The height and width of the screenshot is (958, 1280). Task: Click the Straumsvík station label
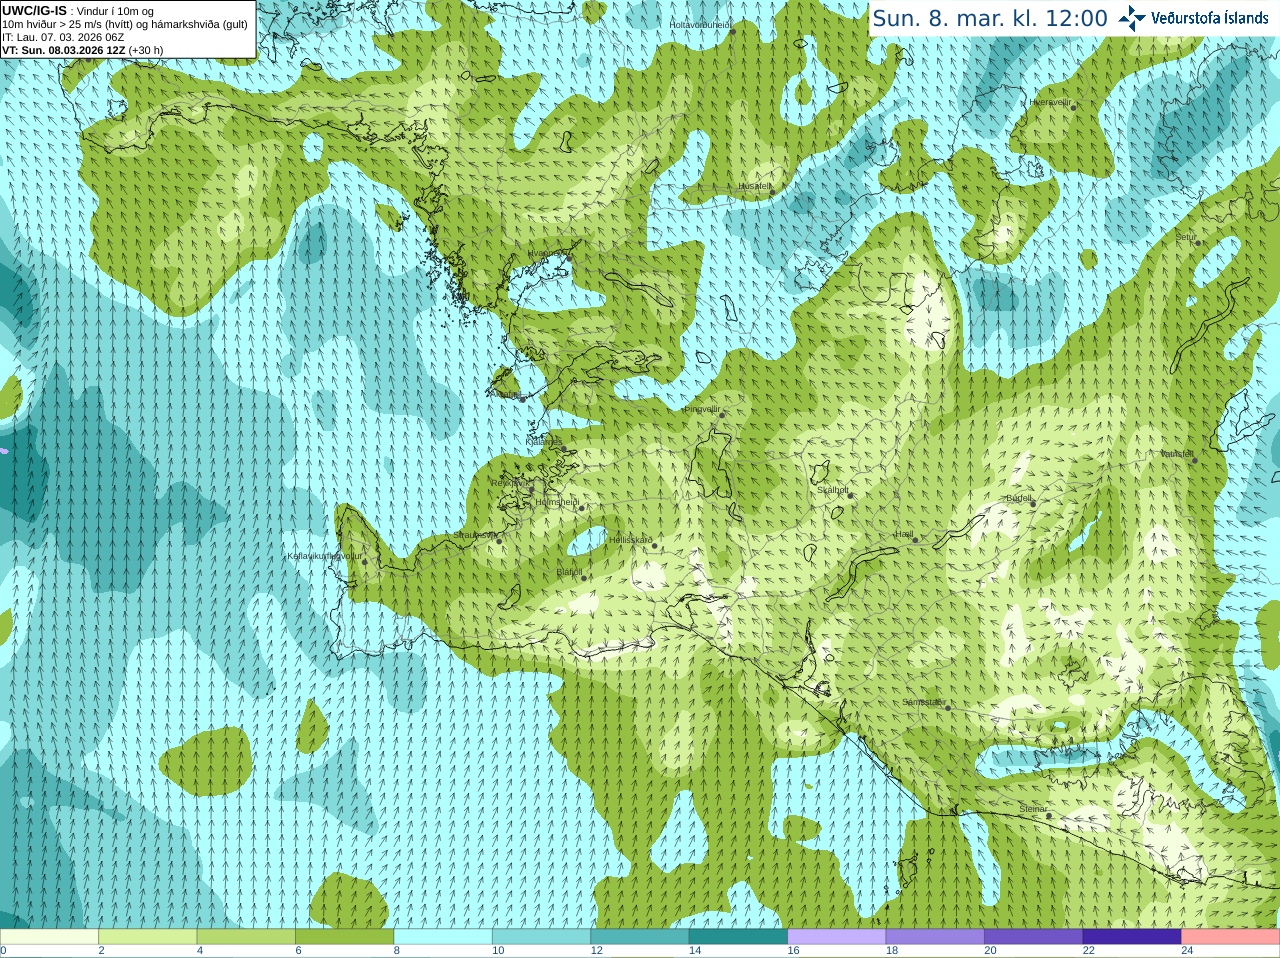pyautogui.click(x=474, y=535)
